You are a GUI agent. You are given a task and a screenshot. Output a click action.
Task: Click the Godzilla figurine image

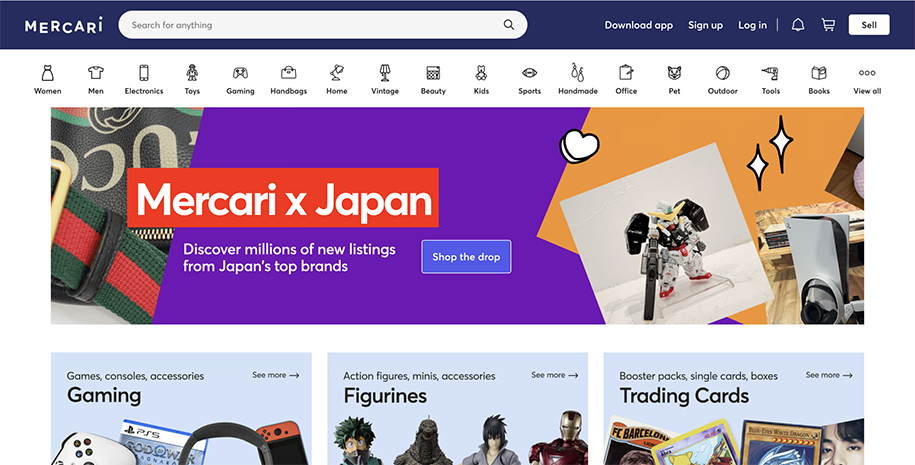point(424,442)
